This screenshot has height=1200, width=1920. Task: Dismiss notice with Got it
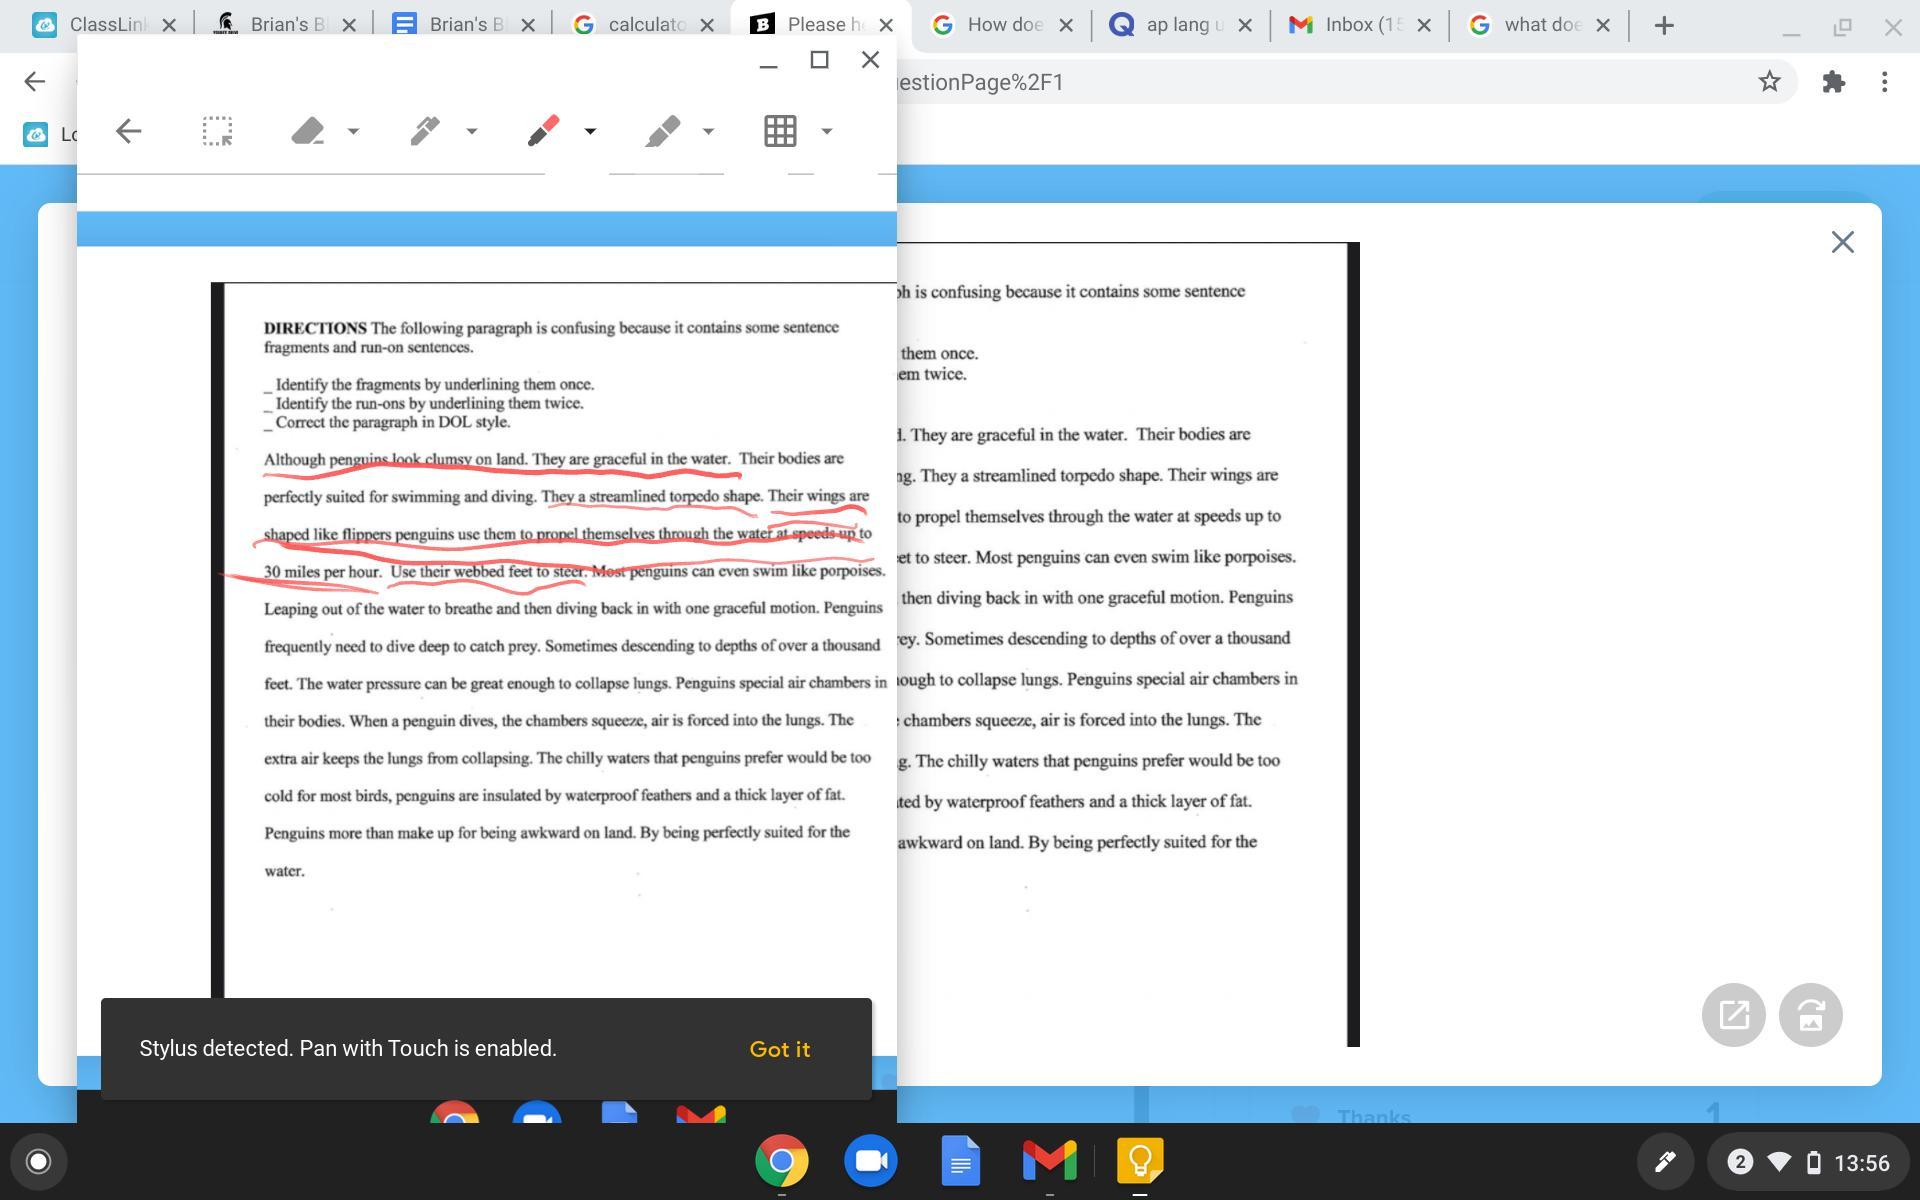point(779,1049)
